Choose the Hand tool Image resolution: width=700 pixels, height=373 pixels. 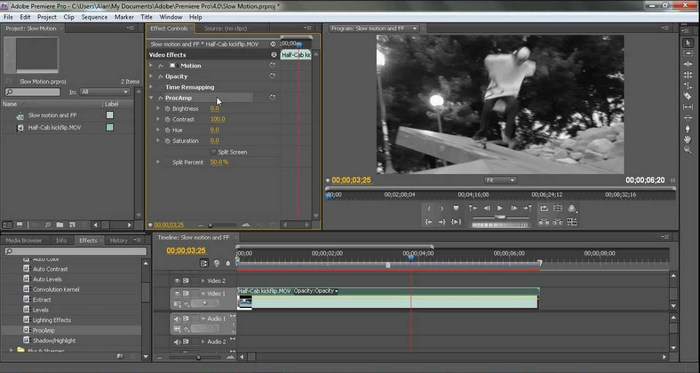(x=688, y=139)
